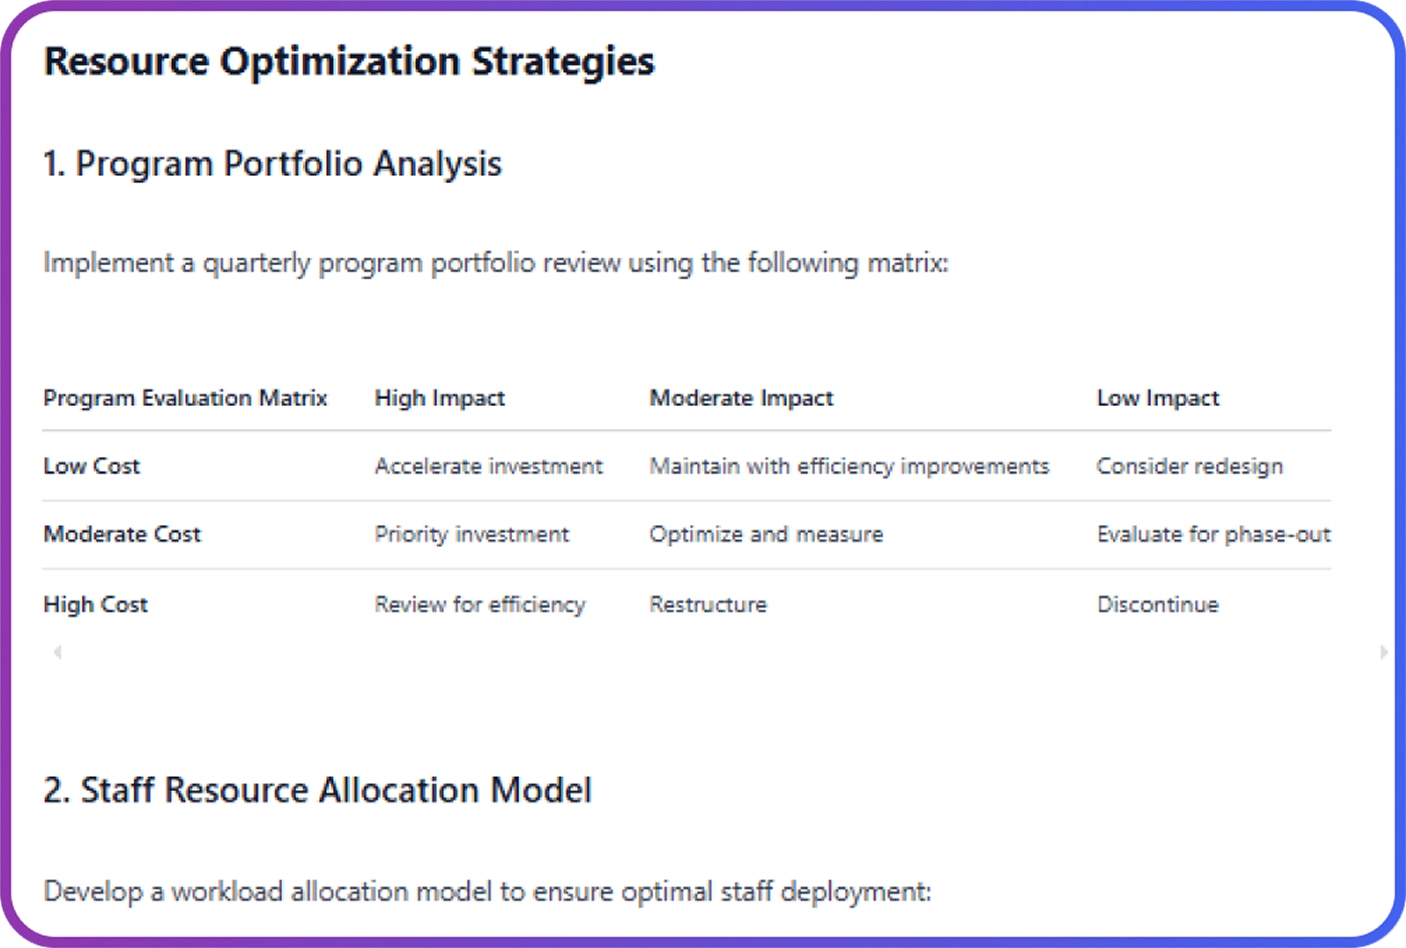Viewport: 1406px width, 948px height.
Task: Click the 'Priority investment' cell
Action: (472, 534)
